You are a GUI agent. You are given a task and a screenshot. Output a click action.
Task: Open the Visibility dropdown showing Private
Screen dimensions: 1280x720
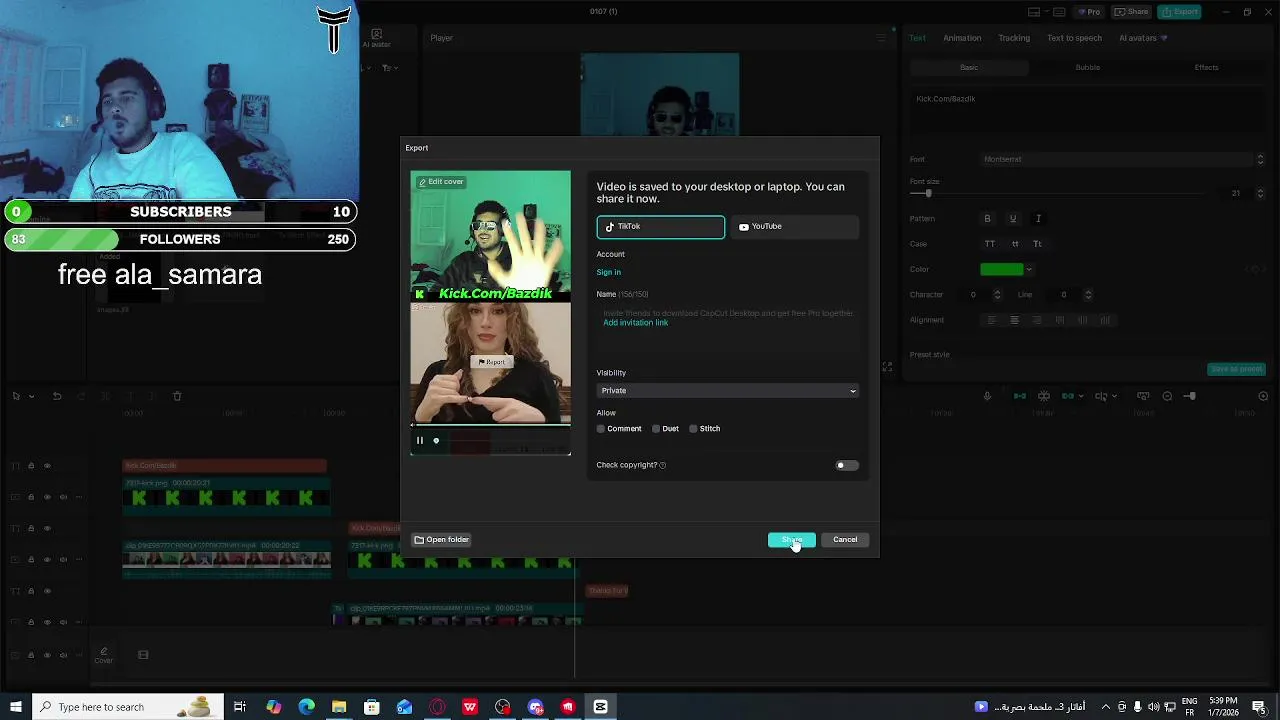click(x=727, y=391)
